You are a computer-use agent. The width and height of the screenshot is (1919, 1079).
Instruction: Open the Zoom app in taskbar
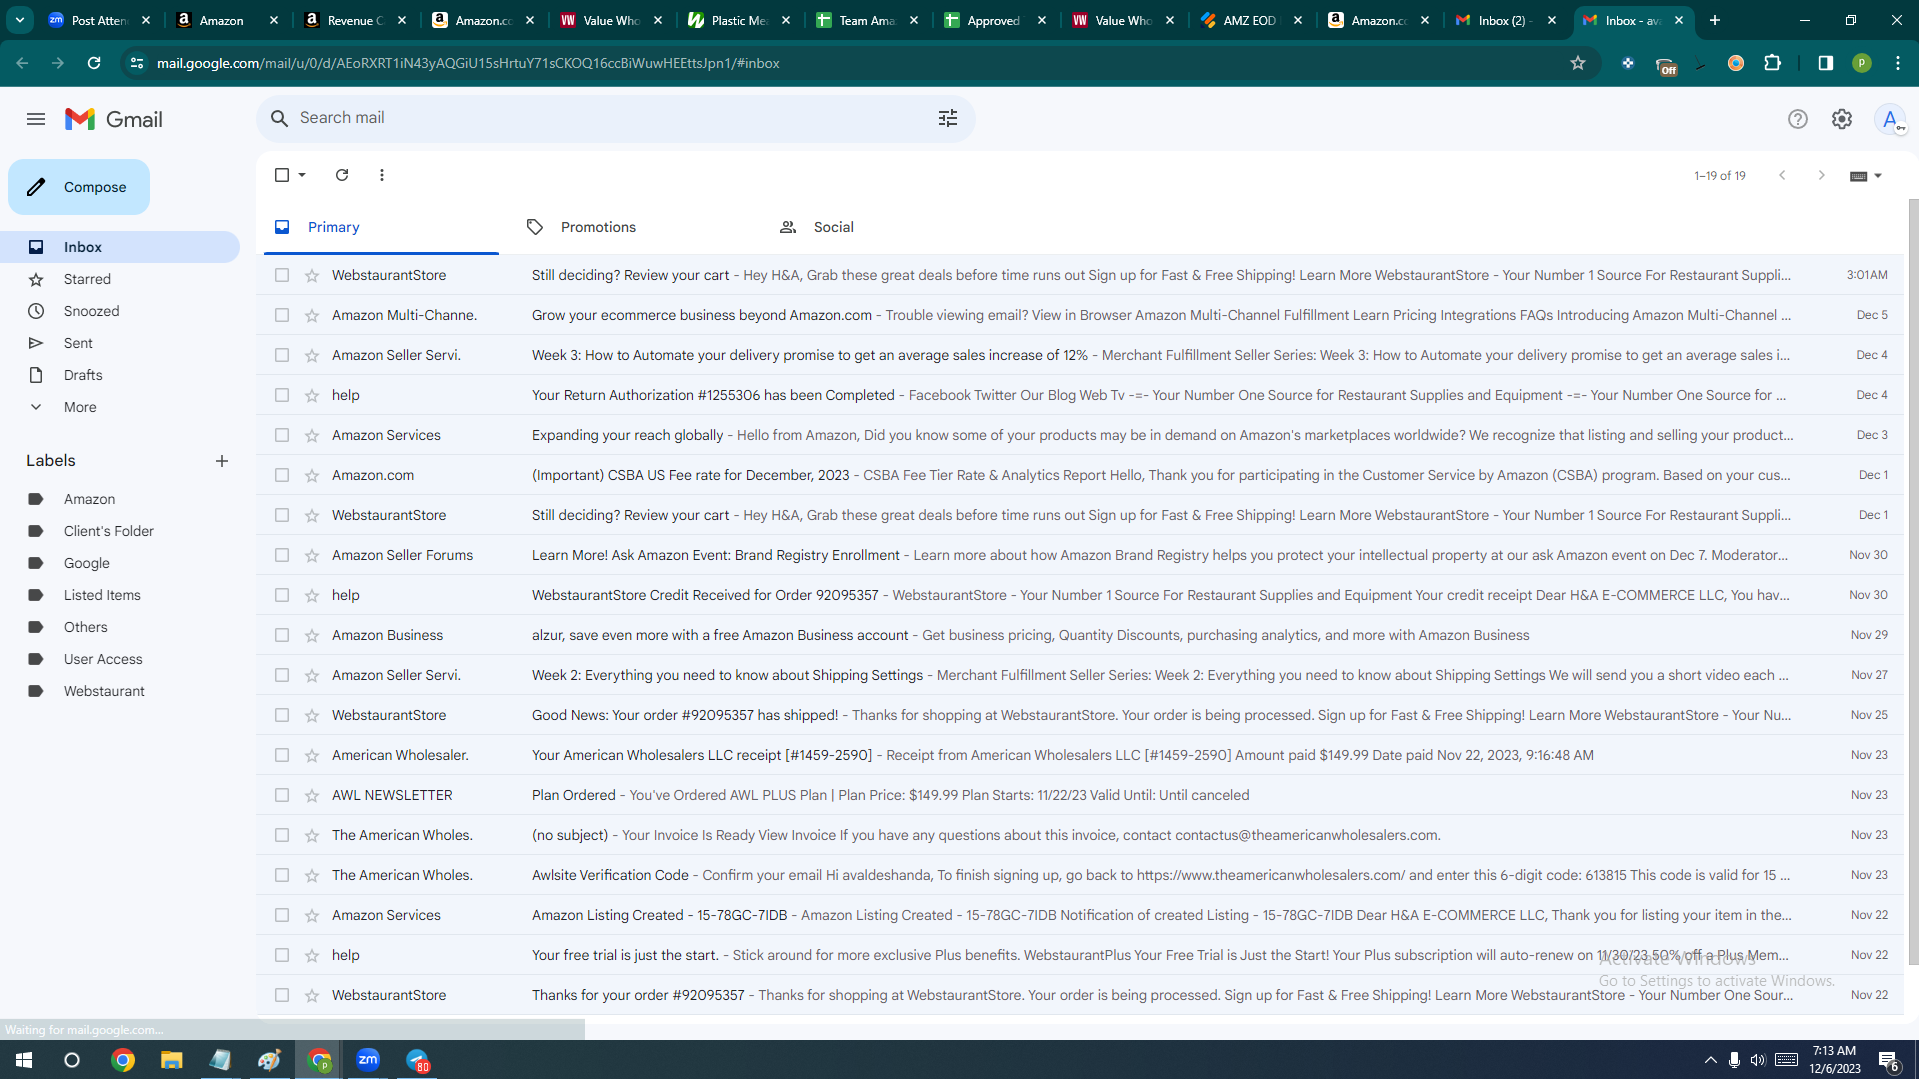tap(368, 1059)
